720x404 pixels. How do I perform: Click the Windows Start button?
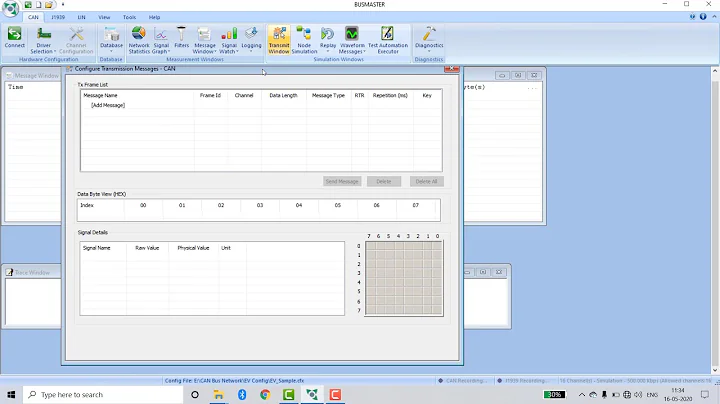(x=11, y=395)
